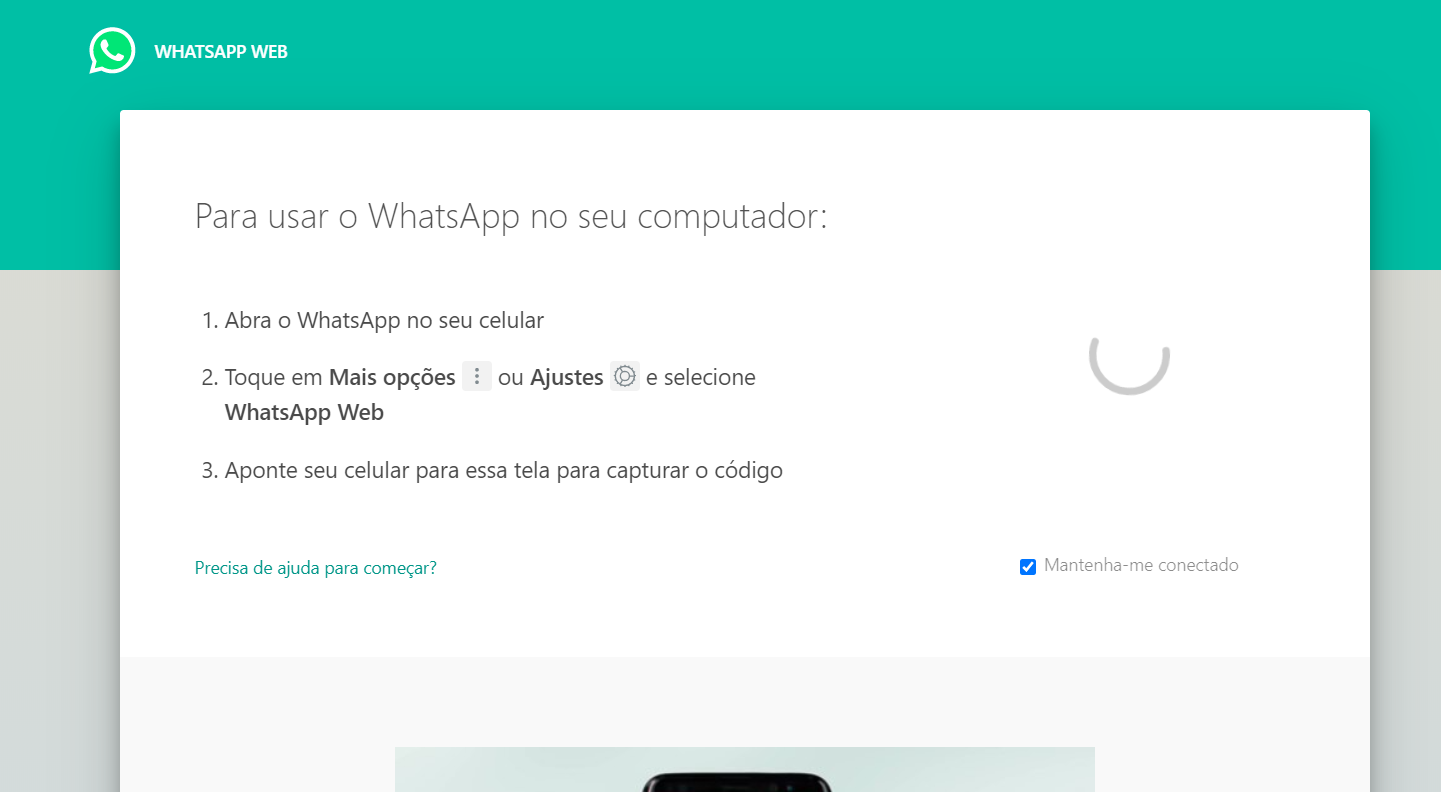Click the tutorial video thumbnail below the instructions

click(x=745, y=769)
